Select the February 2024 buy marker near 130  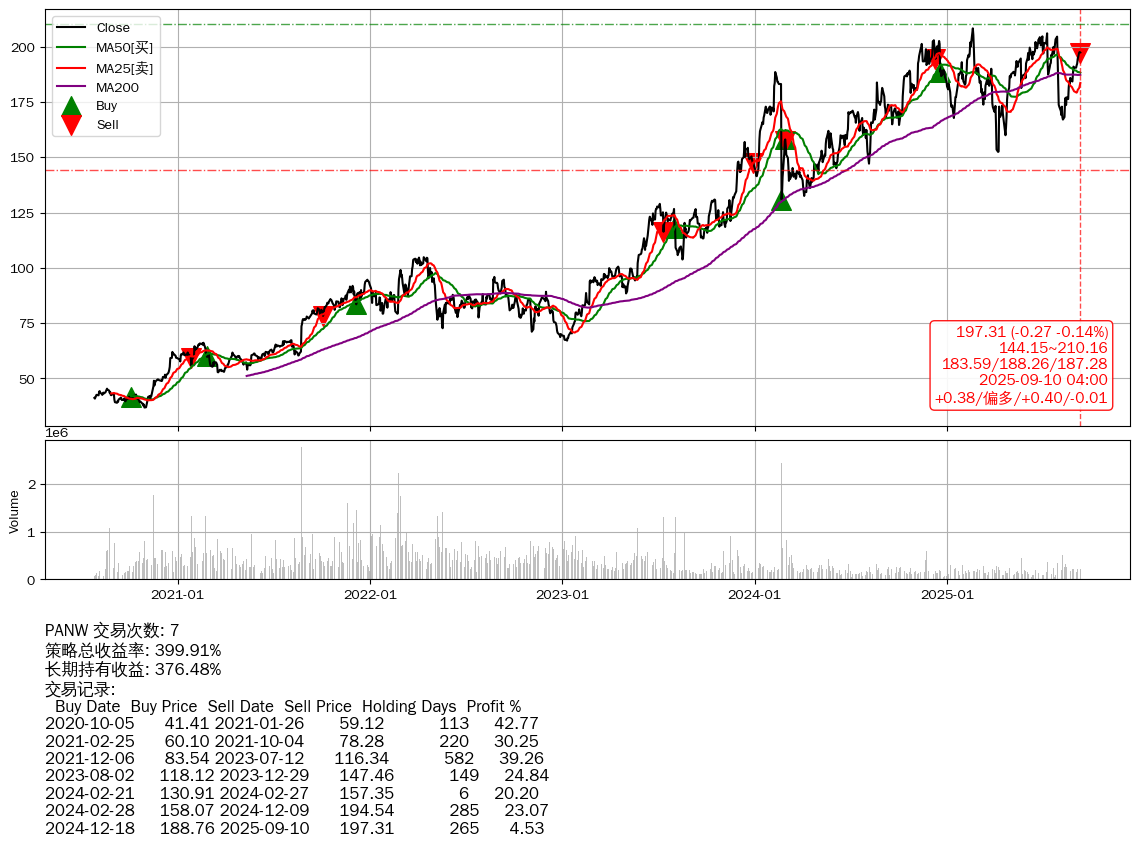pyautogui.click(x=781, y=202)
